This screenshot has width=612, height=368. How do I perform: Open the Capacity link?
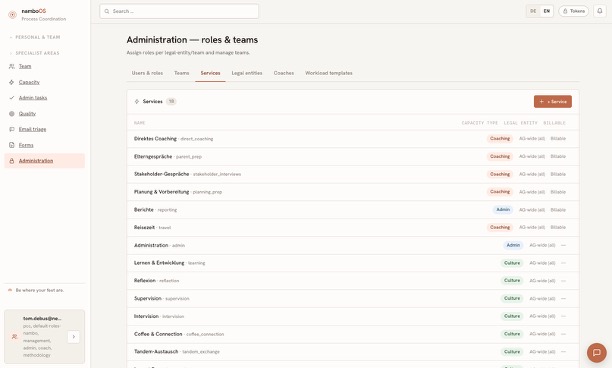(29, 82)
